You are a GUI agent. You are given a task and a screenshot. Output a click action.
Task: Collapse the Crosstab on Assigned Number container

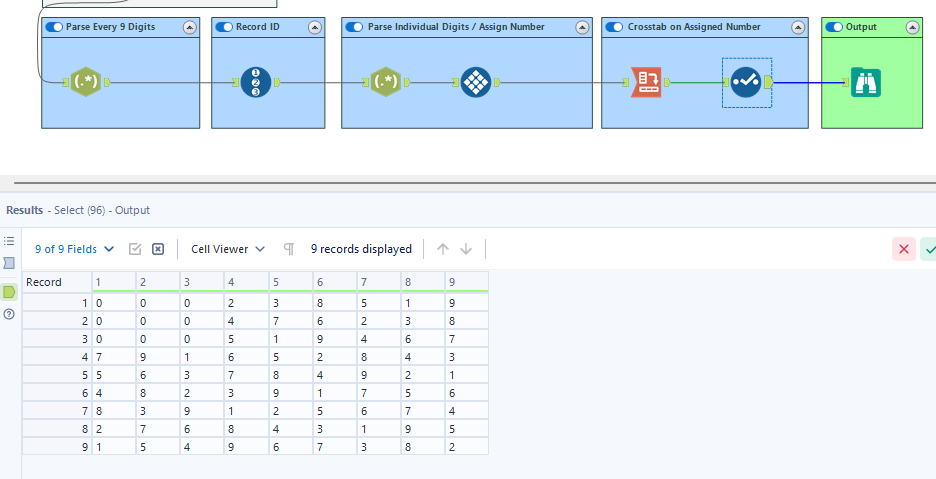pos(798,27)
